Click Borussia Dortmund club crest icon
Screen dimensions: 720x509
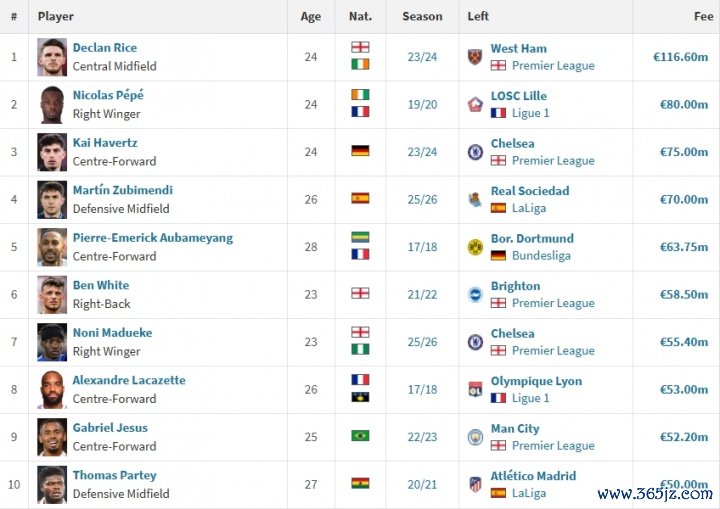[x=475, y=247]
